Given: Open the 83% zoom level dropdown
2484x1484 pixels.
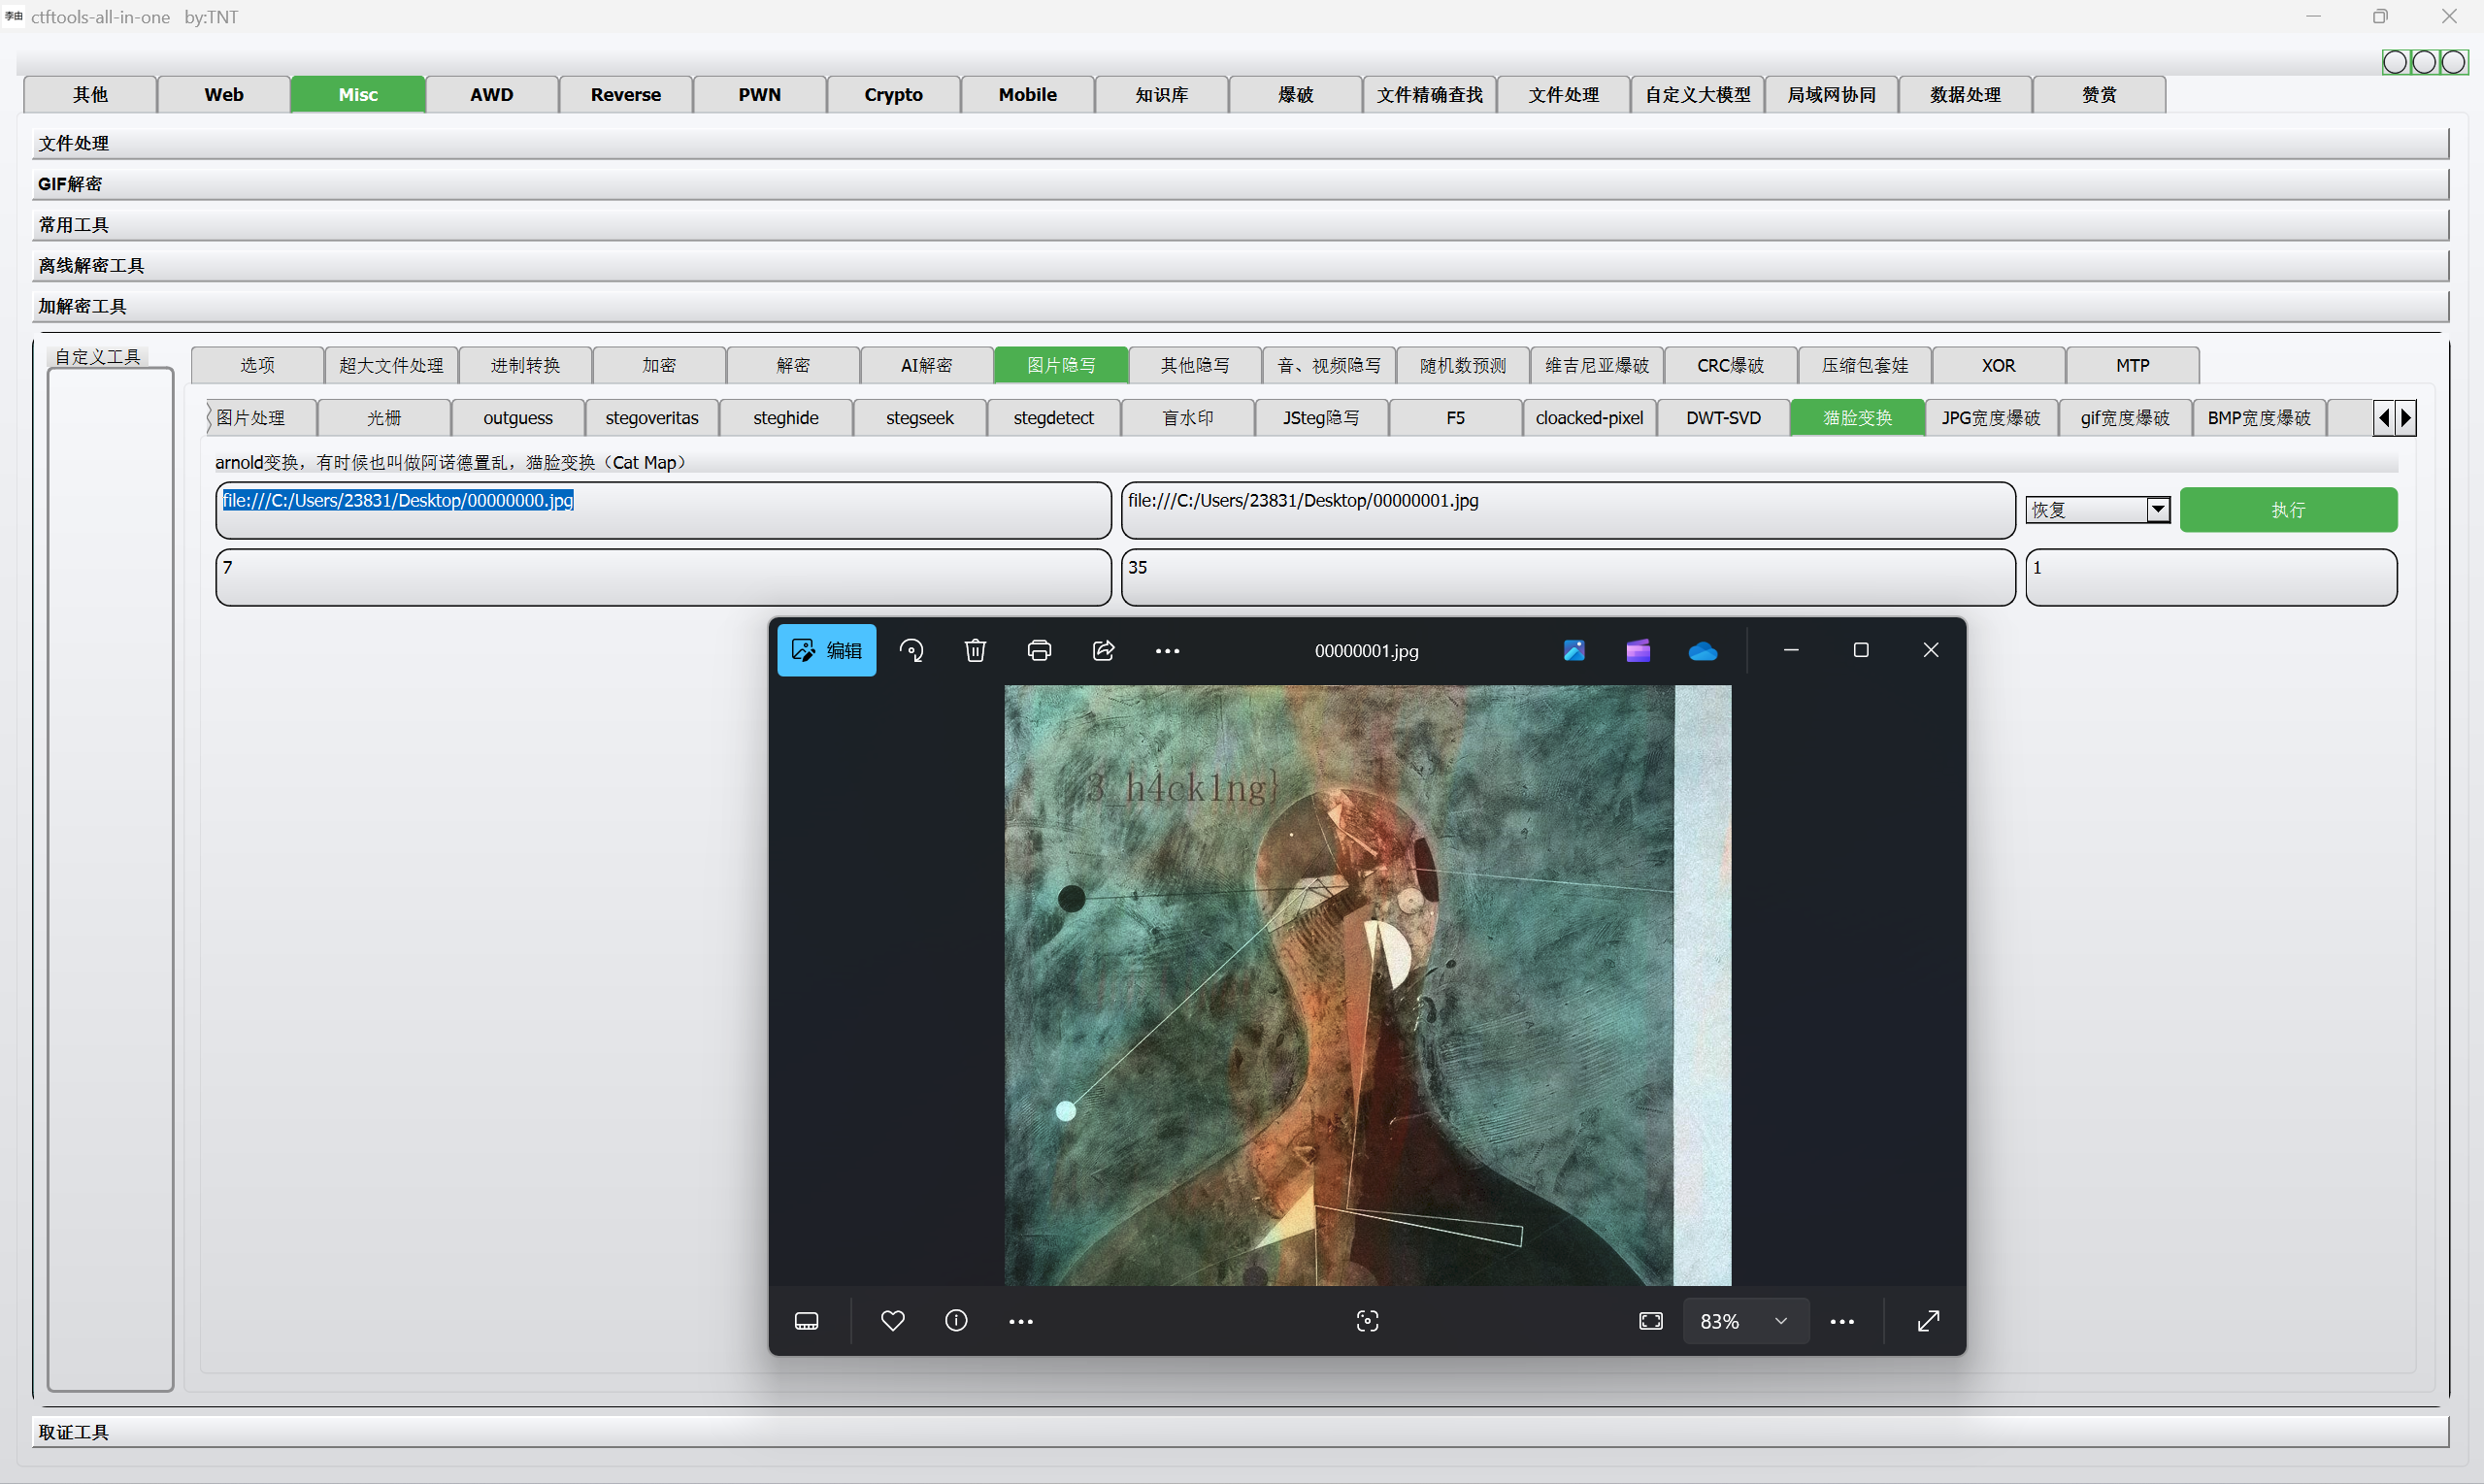Looking at the screenshot, I should (x=1745, y=1321).
